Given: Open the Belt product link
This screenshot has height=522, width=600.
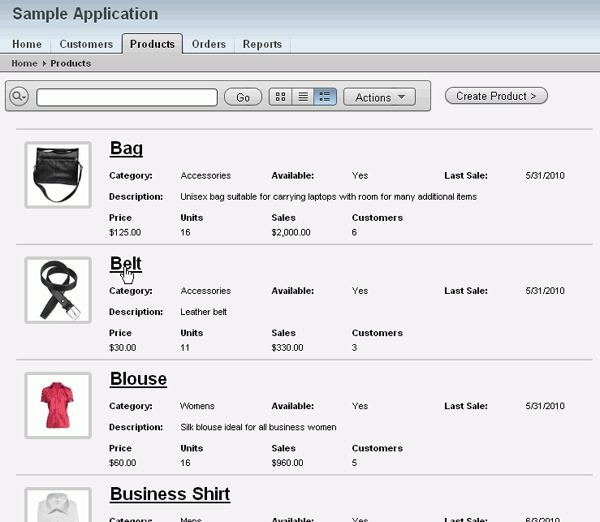Looking at the screenshot, I should [x=126, y=264].
